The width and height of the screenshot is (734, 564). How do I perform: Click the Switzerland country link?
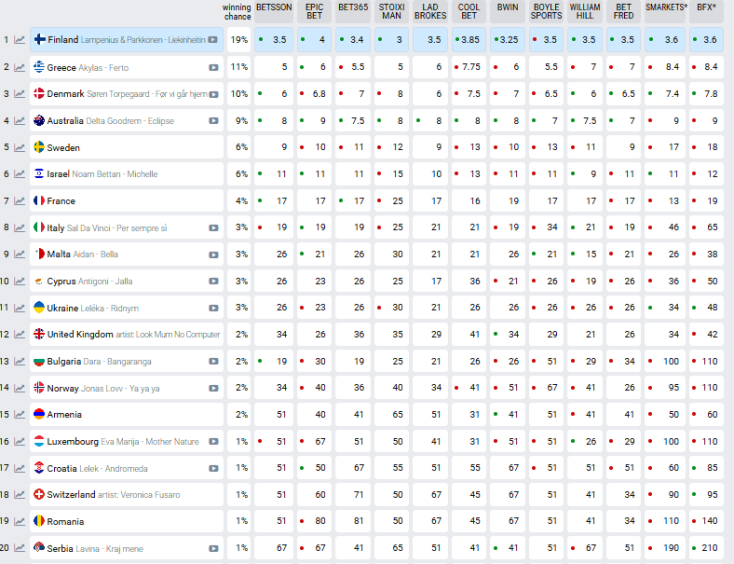(73, 494)
